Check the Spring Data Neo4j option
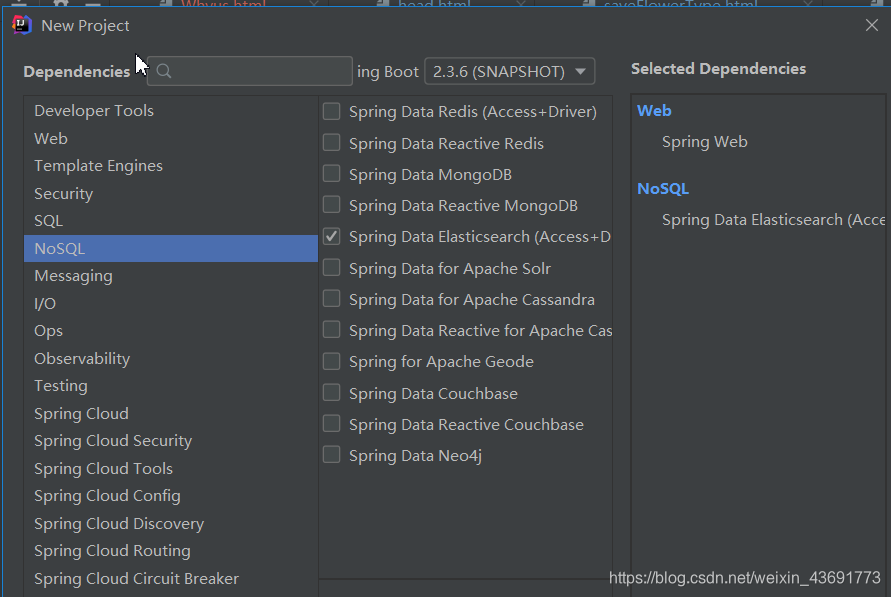The width and height of the screenshot is (891, 597). tap(332, 455)
